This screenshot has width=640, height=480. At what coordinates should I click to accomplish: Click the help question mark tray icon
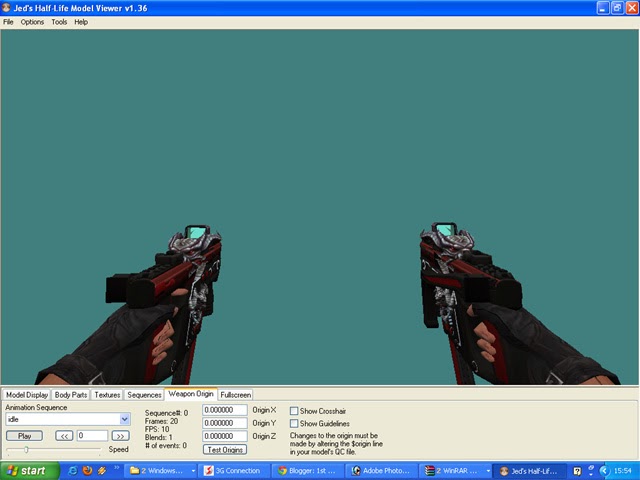point(577,471)
